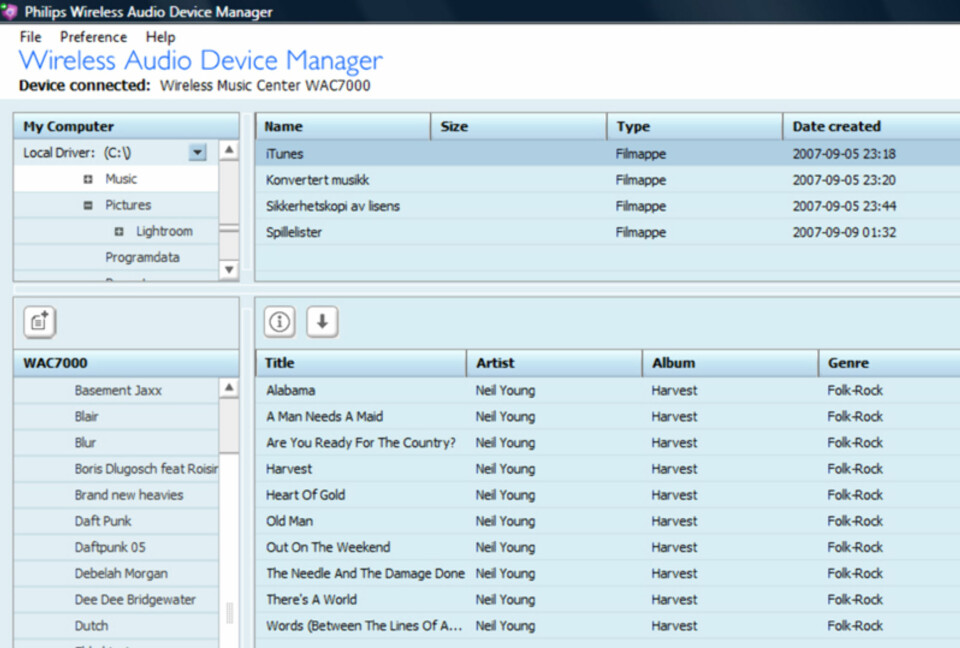This screenshot has width=960, height=648.
Task: Select the iTunes folder row
Action: point(607,153)
